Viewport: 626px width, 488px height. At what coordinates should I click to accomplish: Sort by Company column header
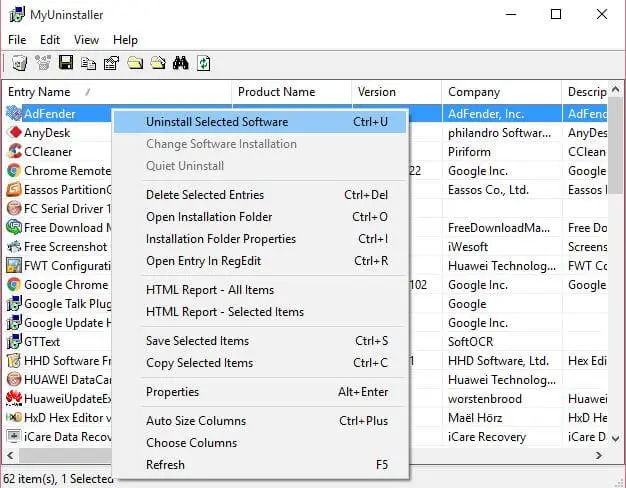coord(502,92)
